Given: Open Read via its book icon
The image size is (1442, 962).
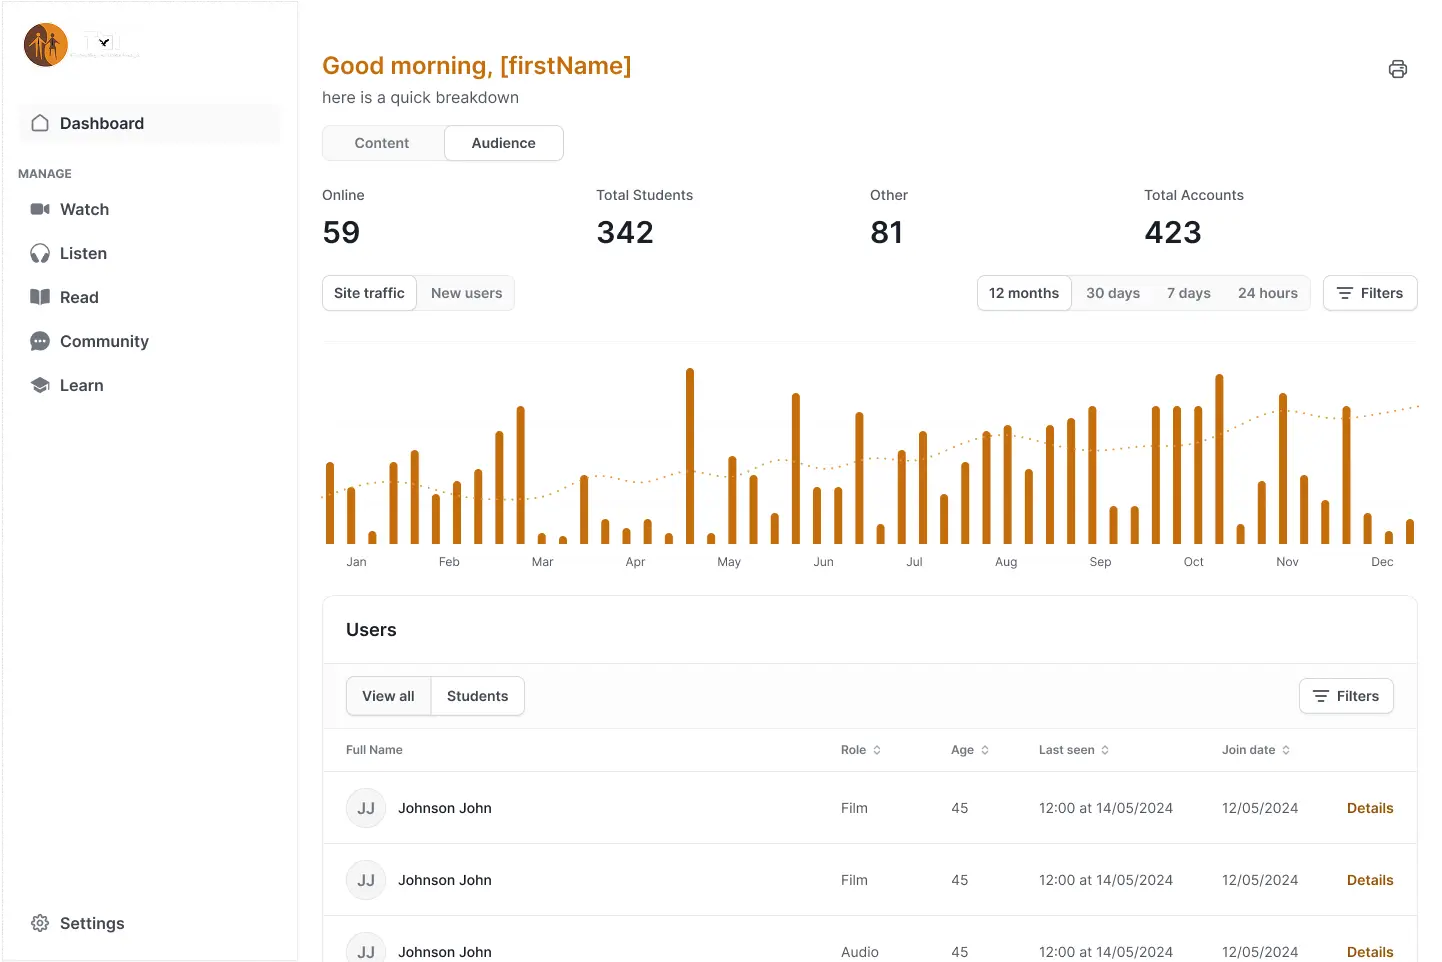Looking at the screenshot, I should click(40, 297).
